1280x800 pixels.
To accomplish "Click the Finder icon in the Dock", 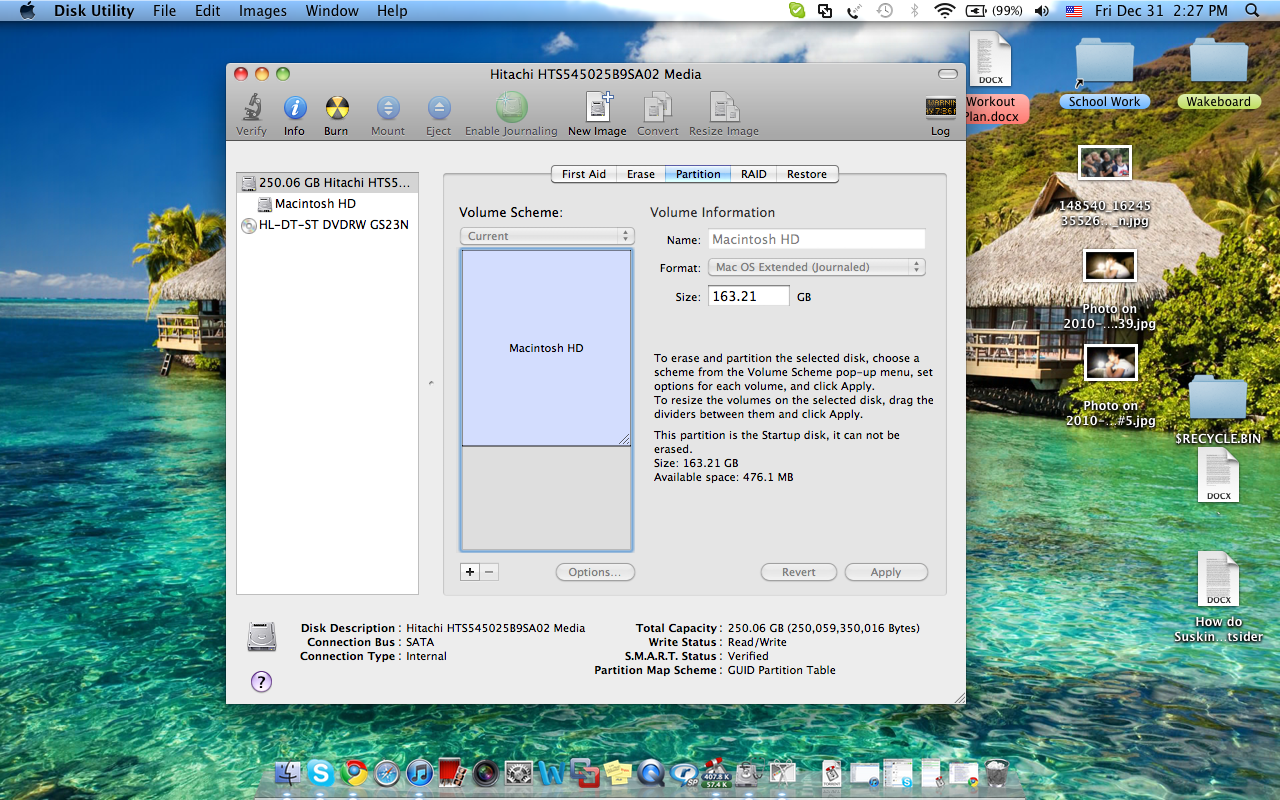I will (288, 772).
